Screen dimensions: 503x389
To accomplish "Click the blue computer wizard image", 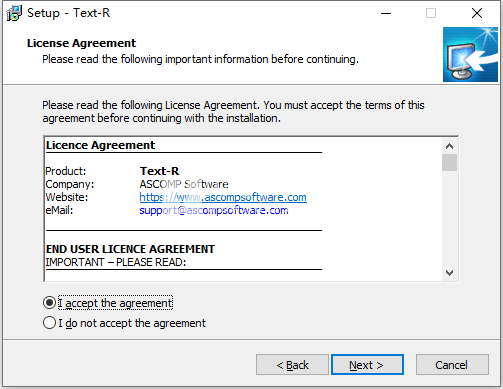I will pos(470,54).
